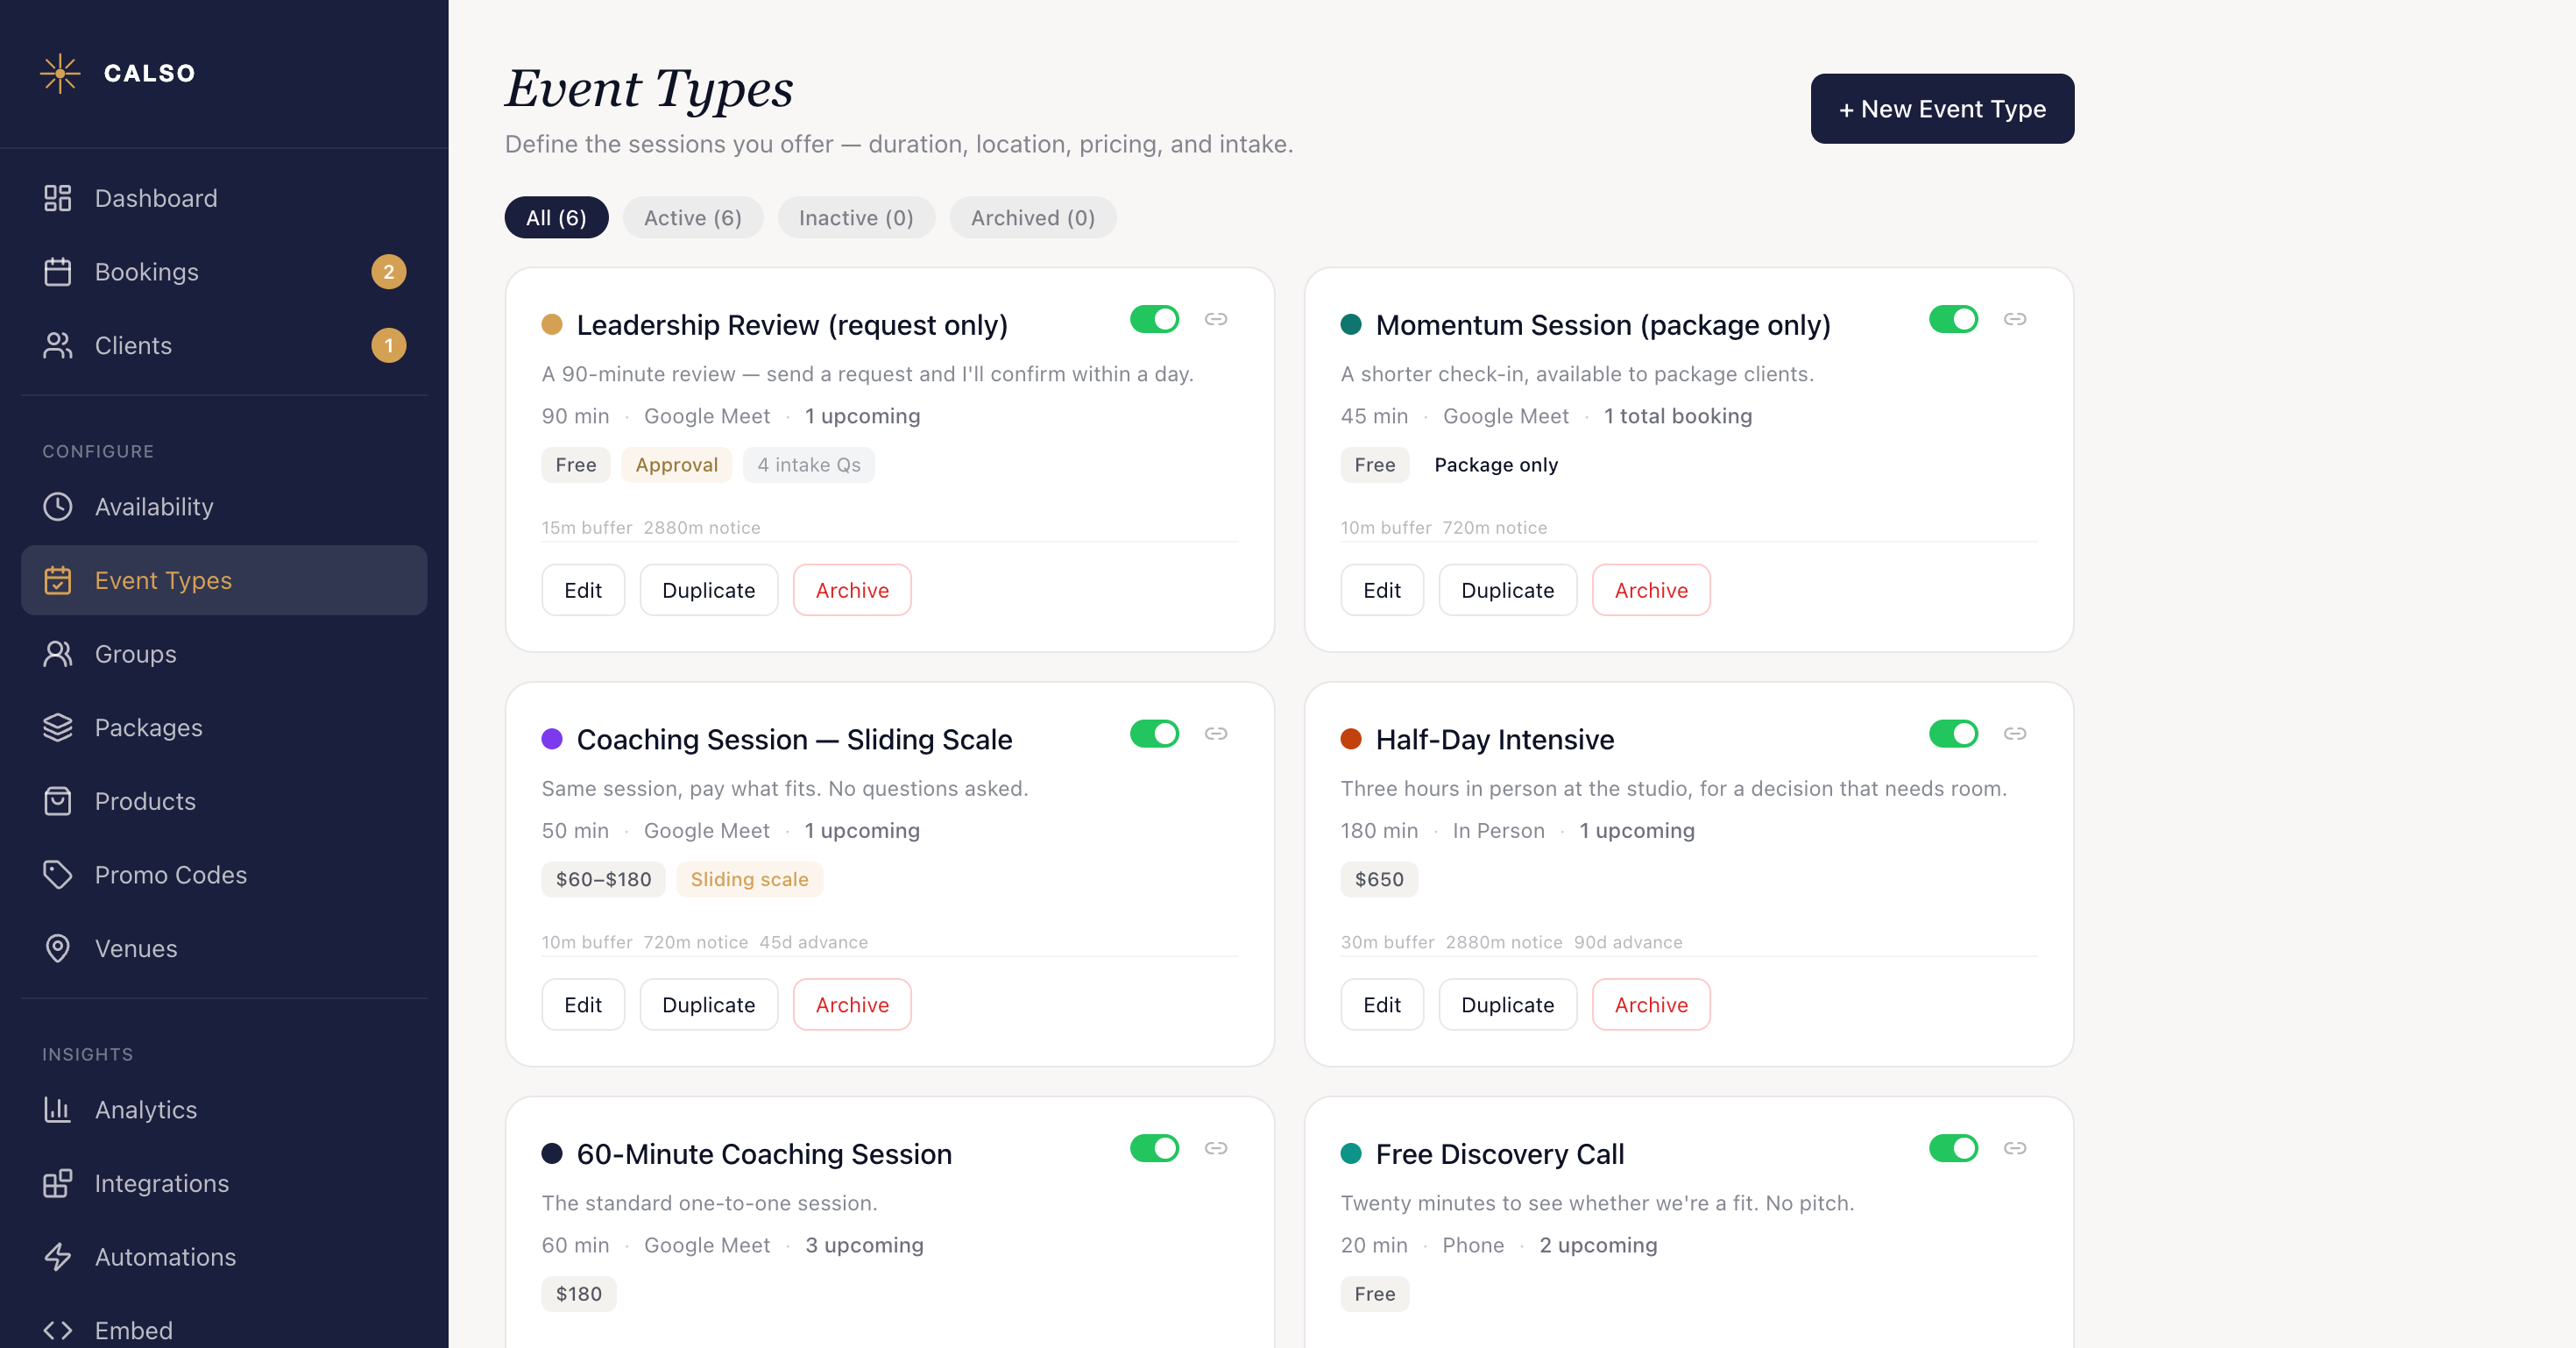The width and height of the screenshot is (2576, 1348).
Task: Click the Clients badge showing 1
Action: coord(389,345)
